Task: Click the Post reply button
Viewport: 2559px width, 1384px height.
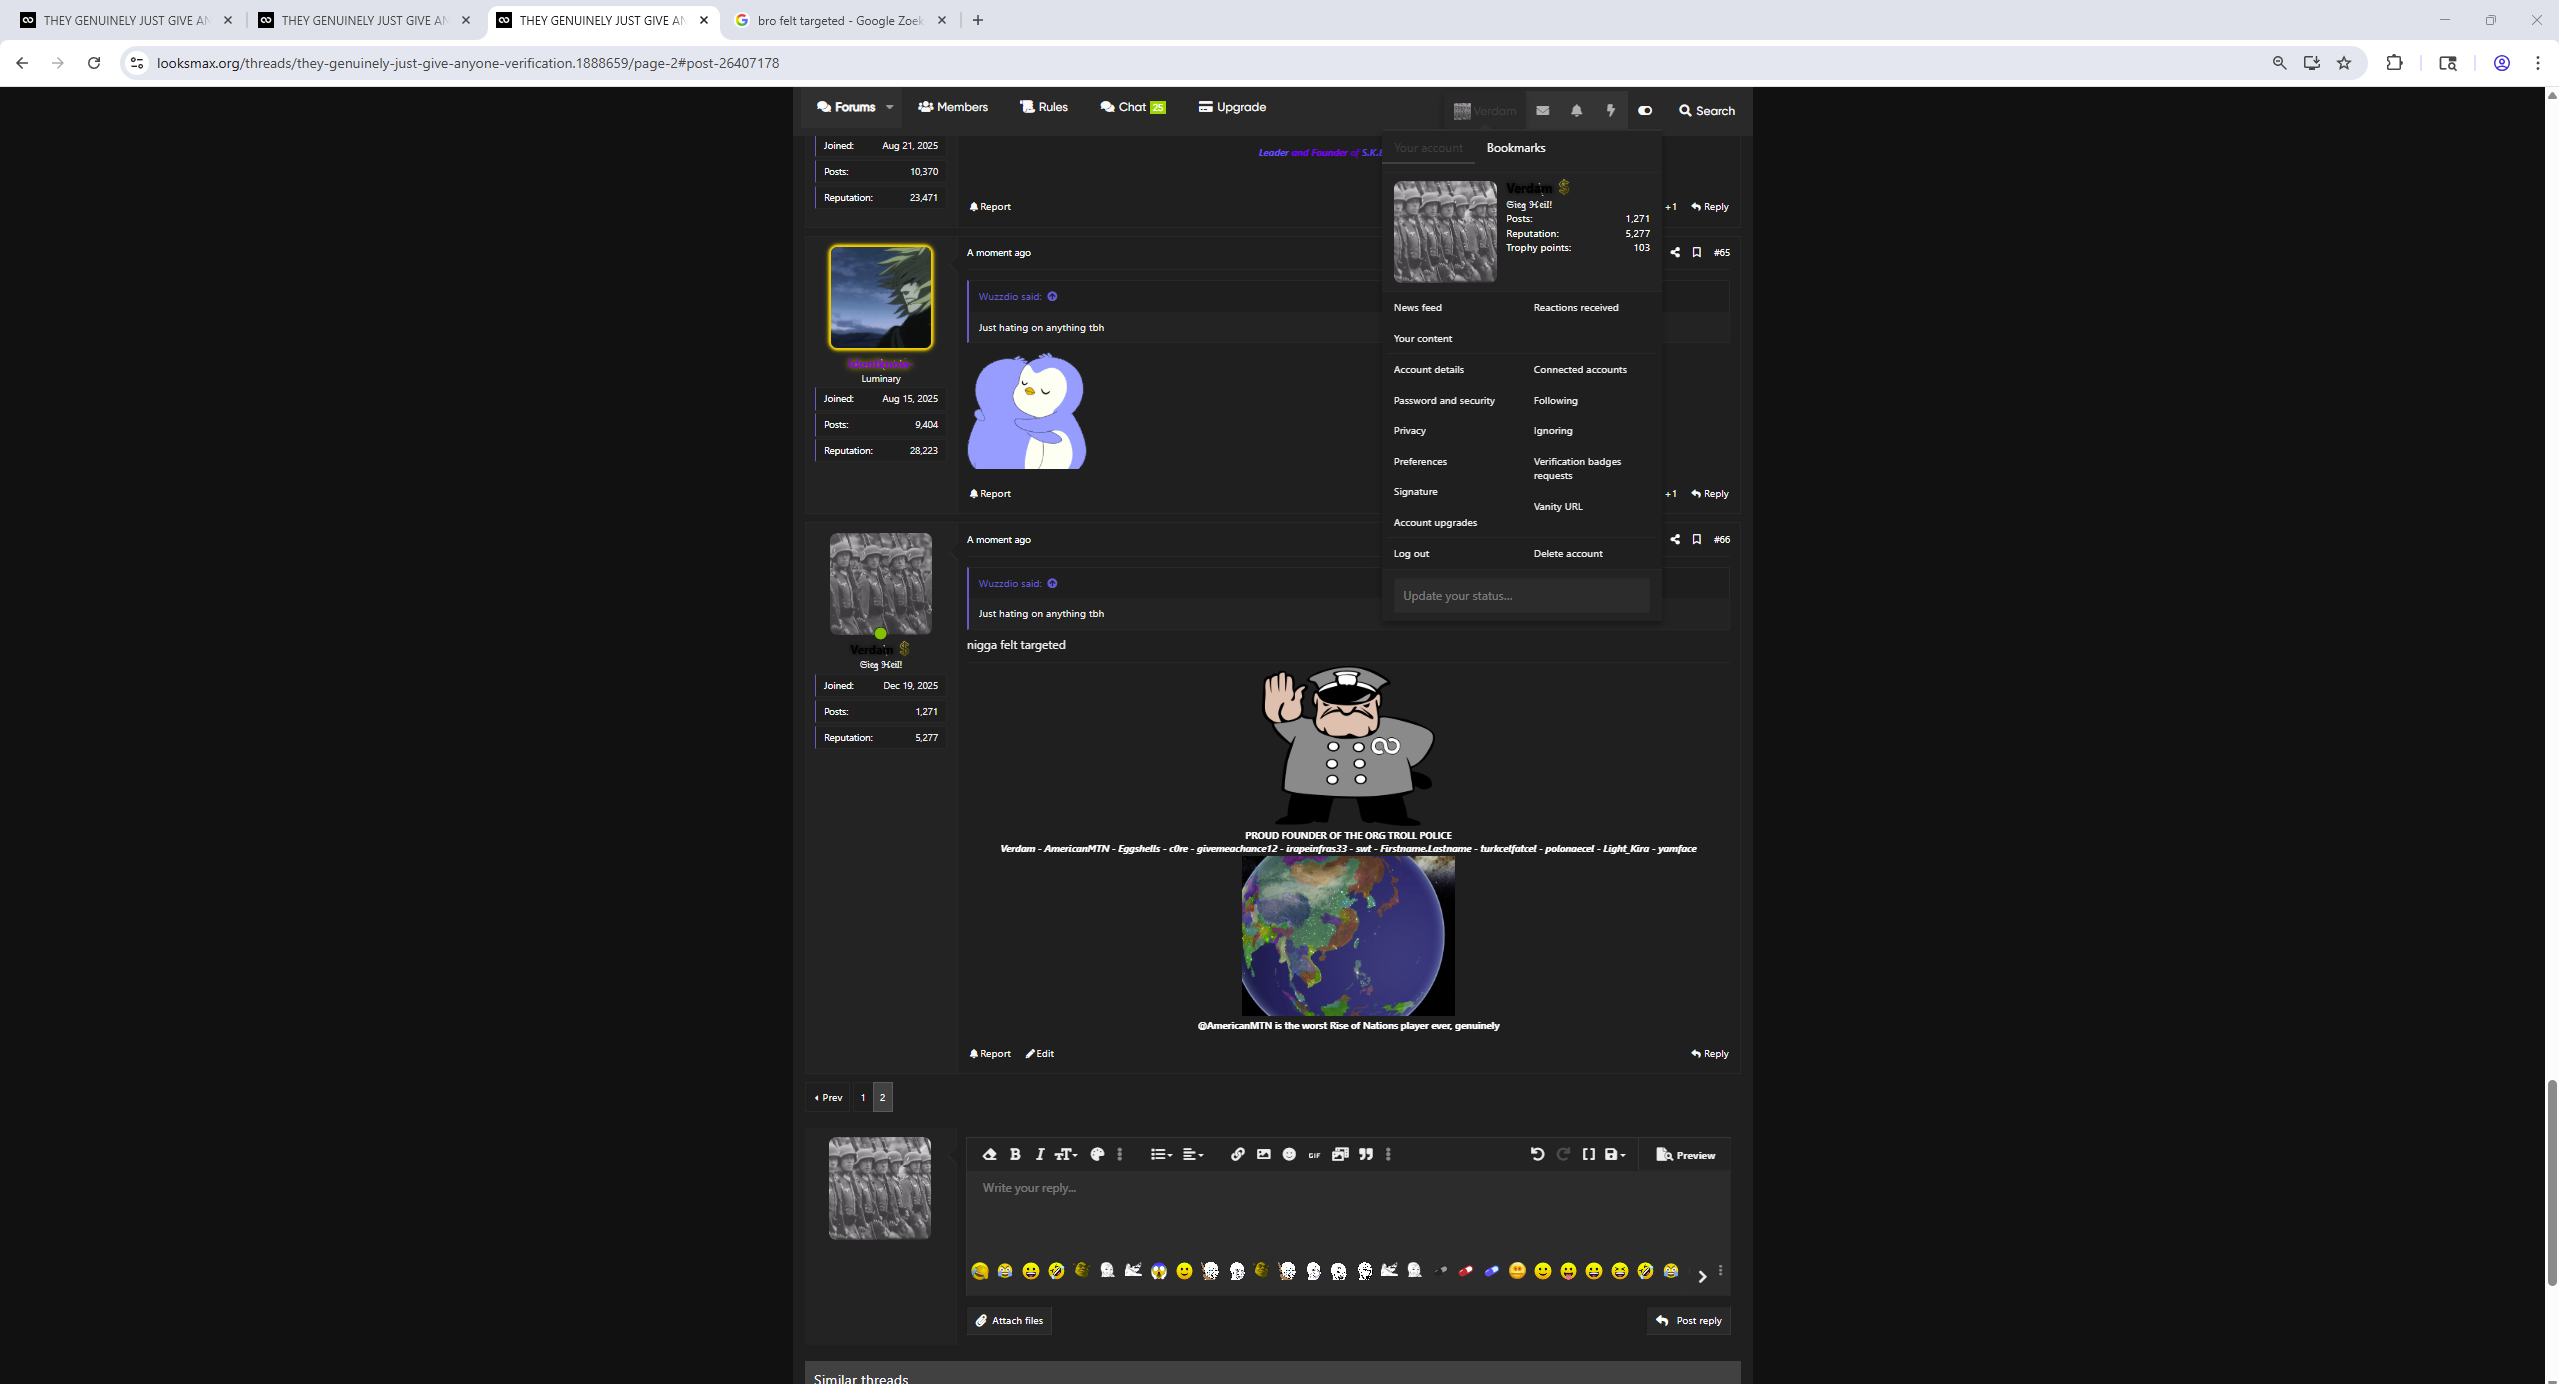Action: pyautogui.click(x=1689, y=1320)
